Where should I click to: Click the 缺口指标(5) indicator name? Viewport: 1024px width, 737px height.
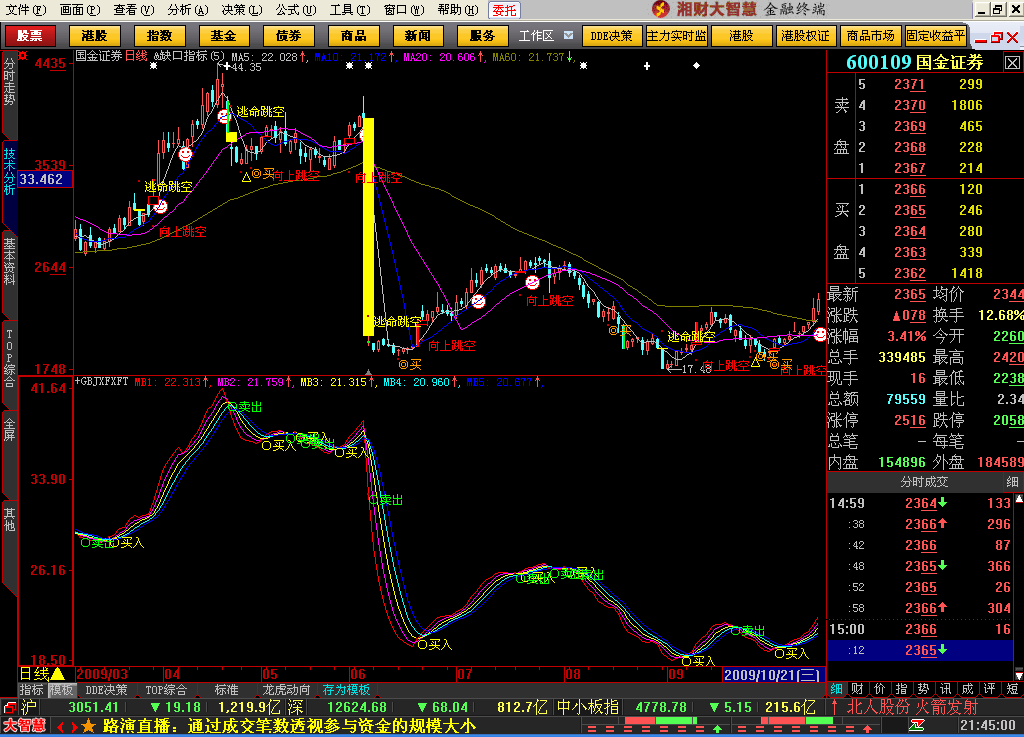189,57
